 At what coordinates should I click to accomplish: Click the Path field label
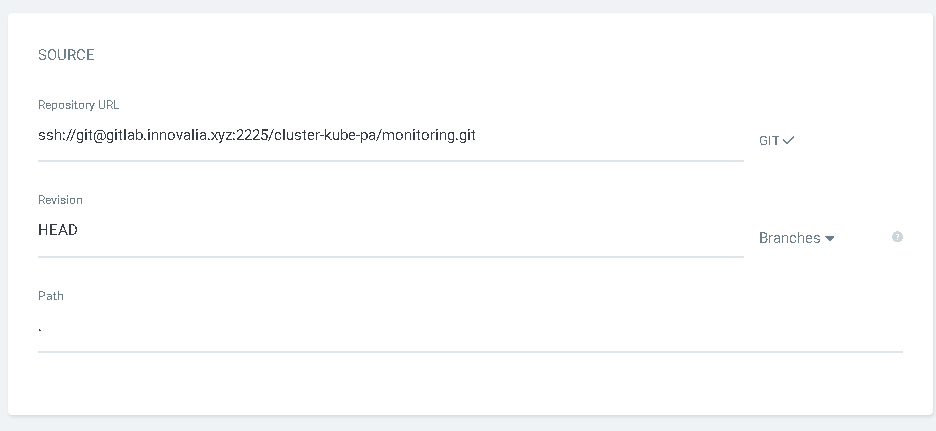(51, 296)
